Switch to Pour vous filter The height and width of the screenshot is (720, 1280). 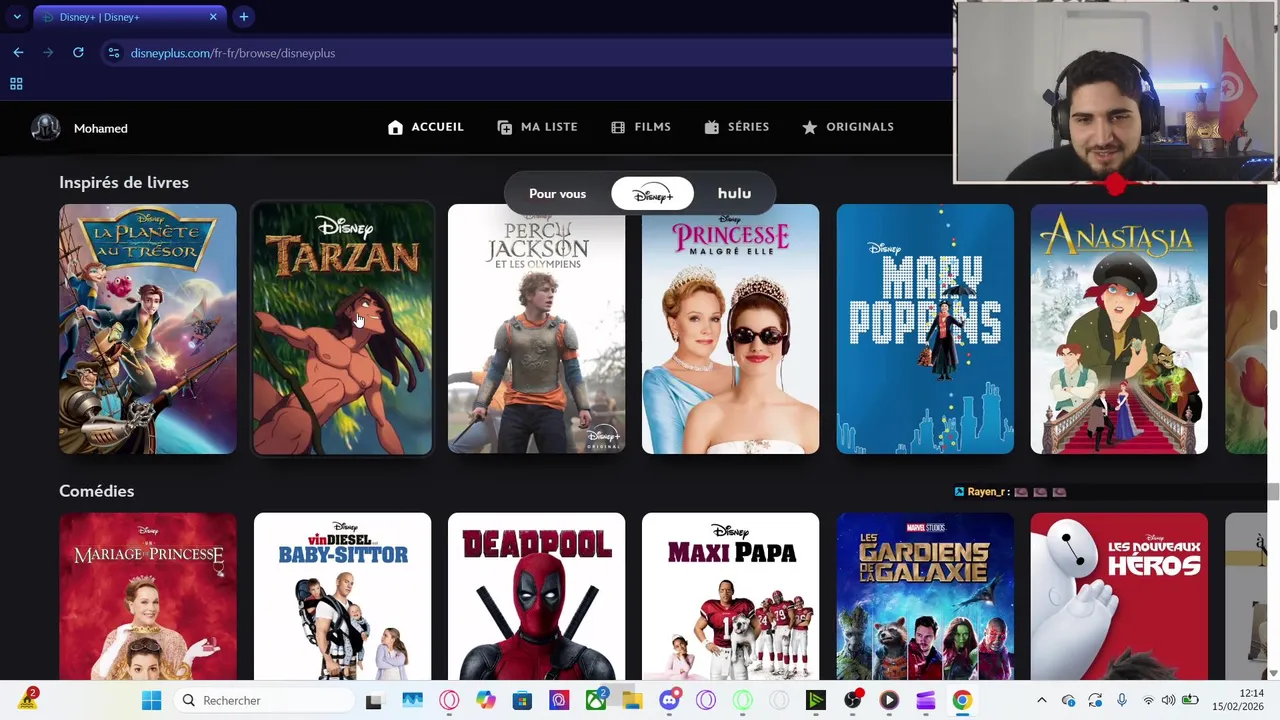click(557, 194)
